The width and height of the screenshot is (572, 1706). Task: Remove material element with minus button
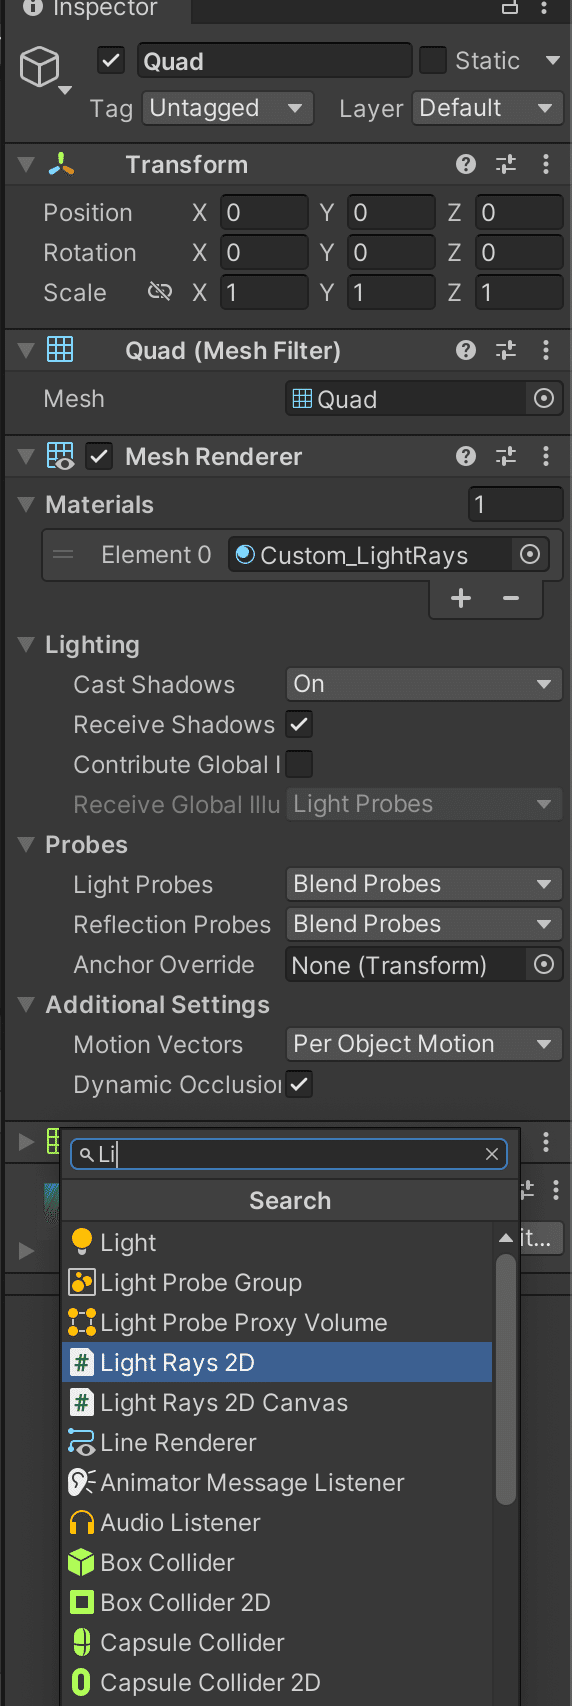(x=511, y=598)
